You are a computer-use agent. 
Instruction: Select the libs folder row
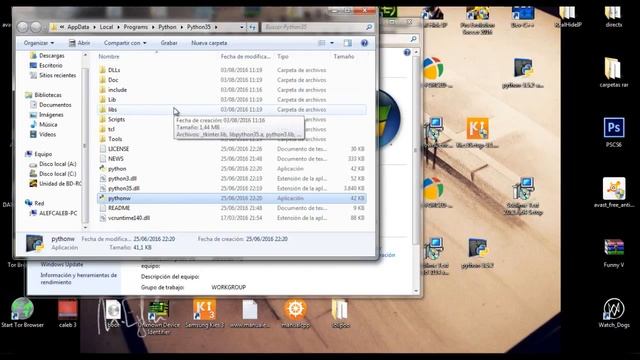point(232,109)
